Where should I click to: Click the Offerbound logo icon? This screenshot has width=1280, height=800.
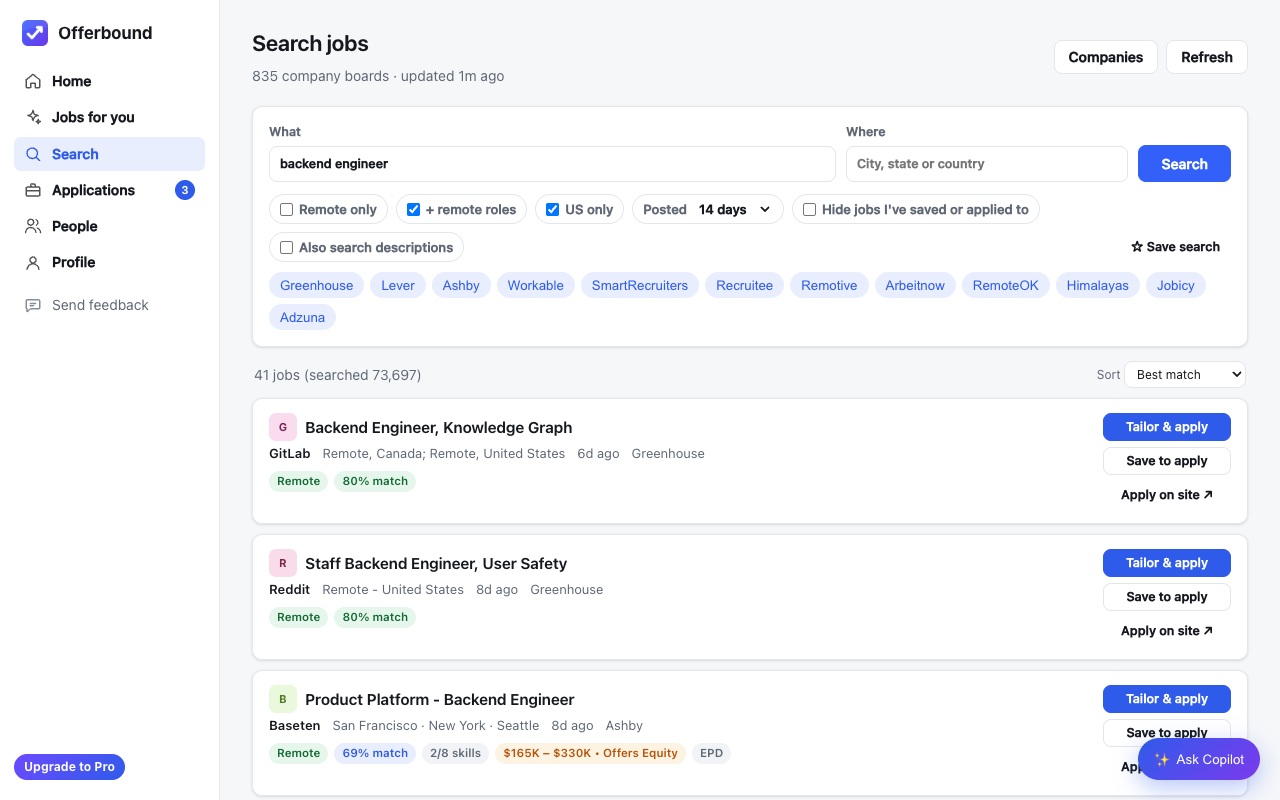(x=35, y=33)
